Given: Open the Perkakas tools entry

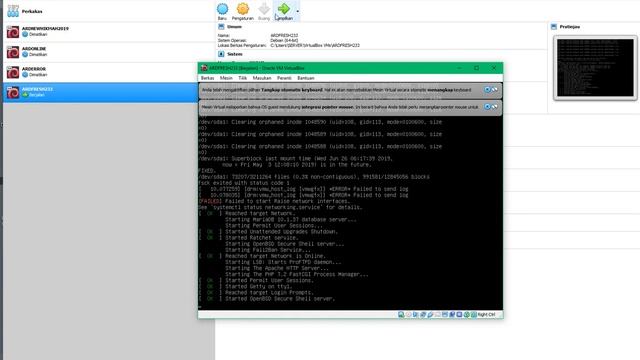Looking at the screenshot, I should pyautogui.click(x=108, y=11).
